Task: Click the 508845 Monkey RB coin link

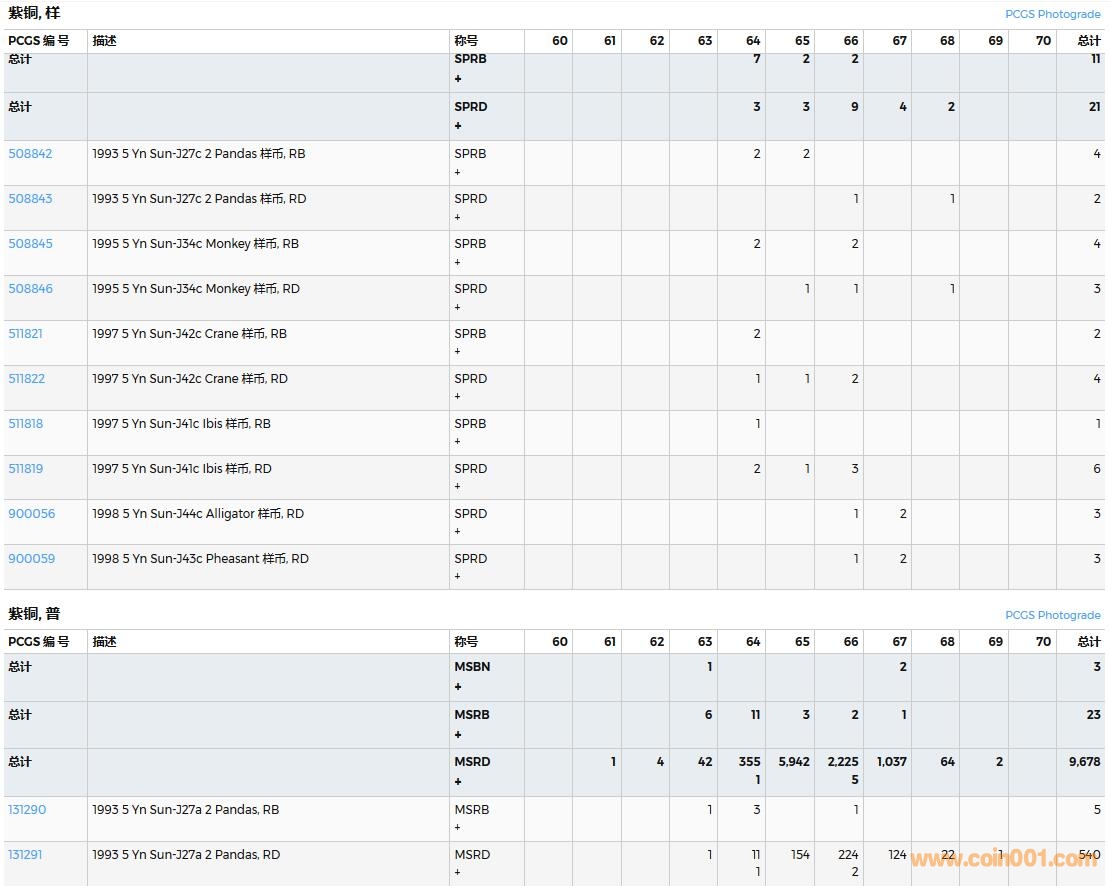Action: [30, 244]
